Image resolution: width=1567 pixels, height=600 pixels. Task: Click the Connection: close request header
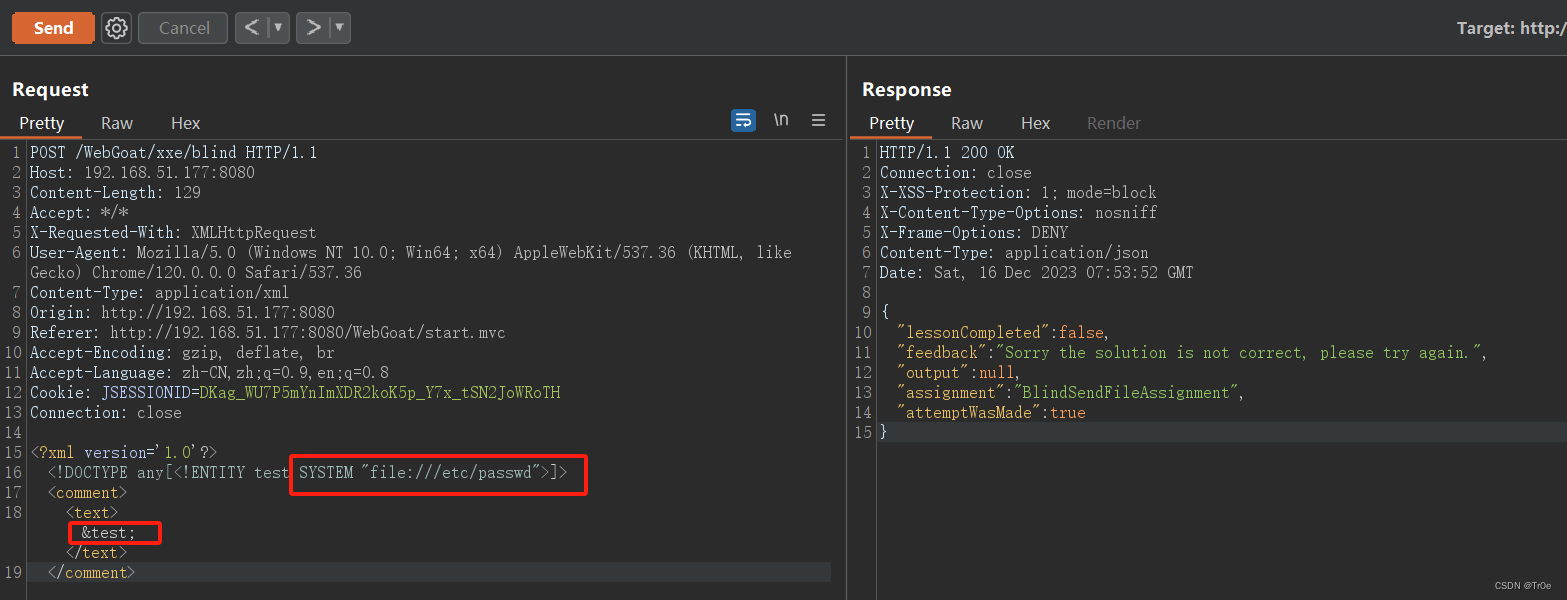[106, 413]
